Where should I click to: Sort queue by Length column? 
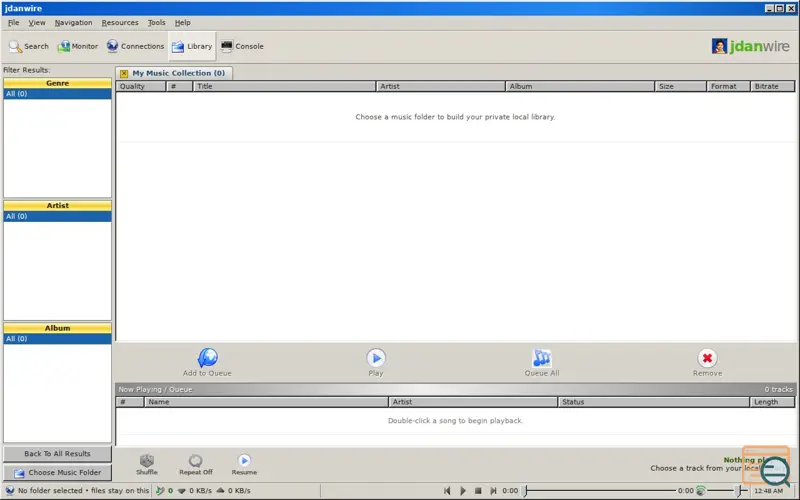(772, 402)
